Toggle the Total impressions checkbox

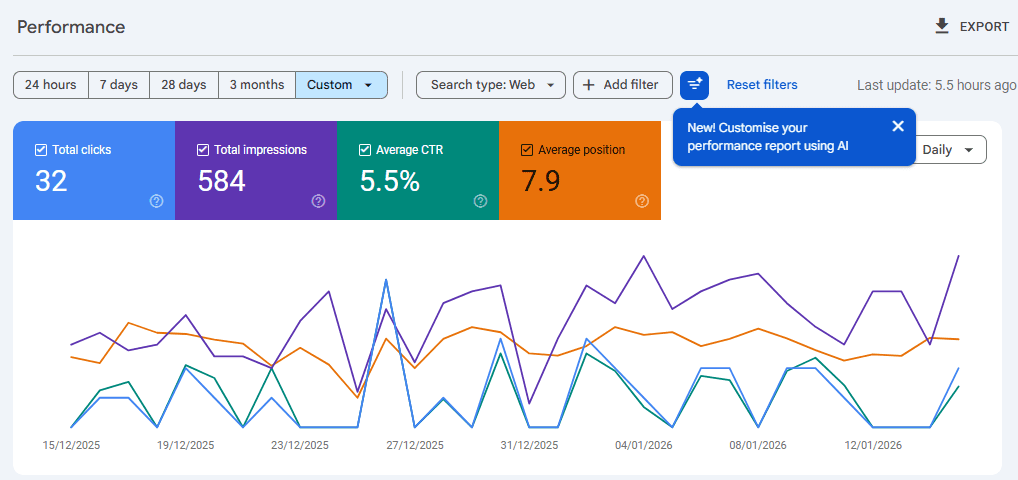[x=203, y=150]
